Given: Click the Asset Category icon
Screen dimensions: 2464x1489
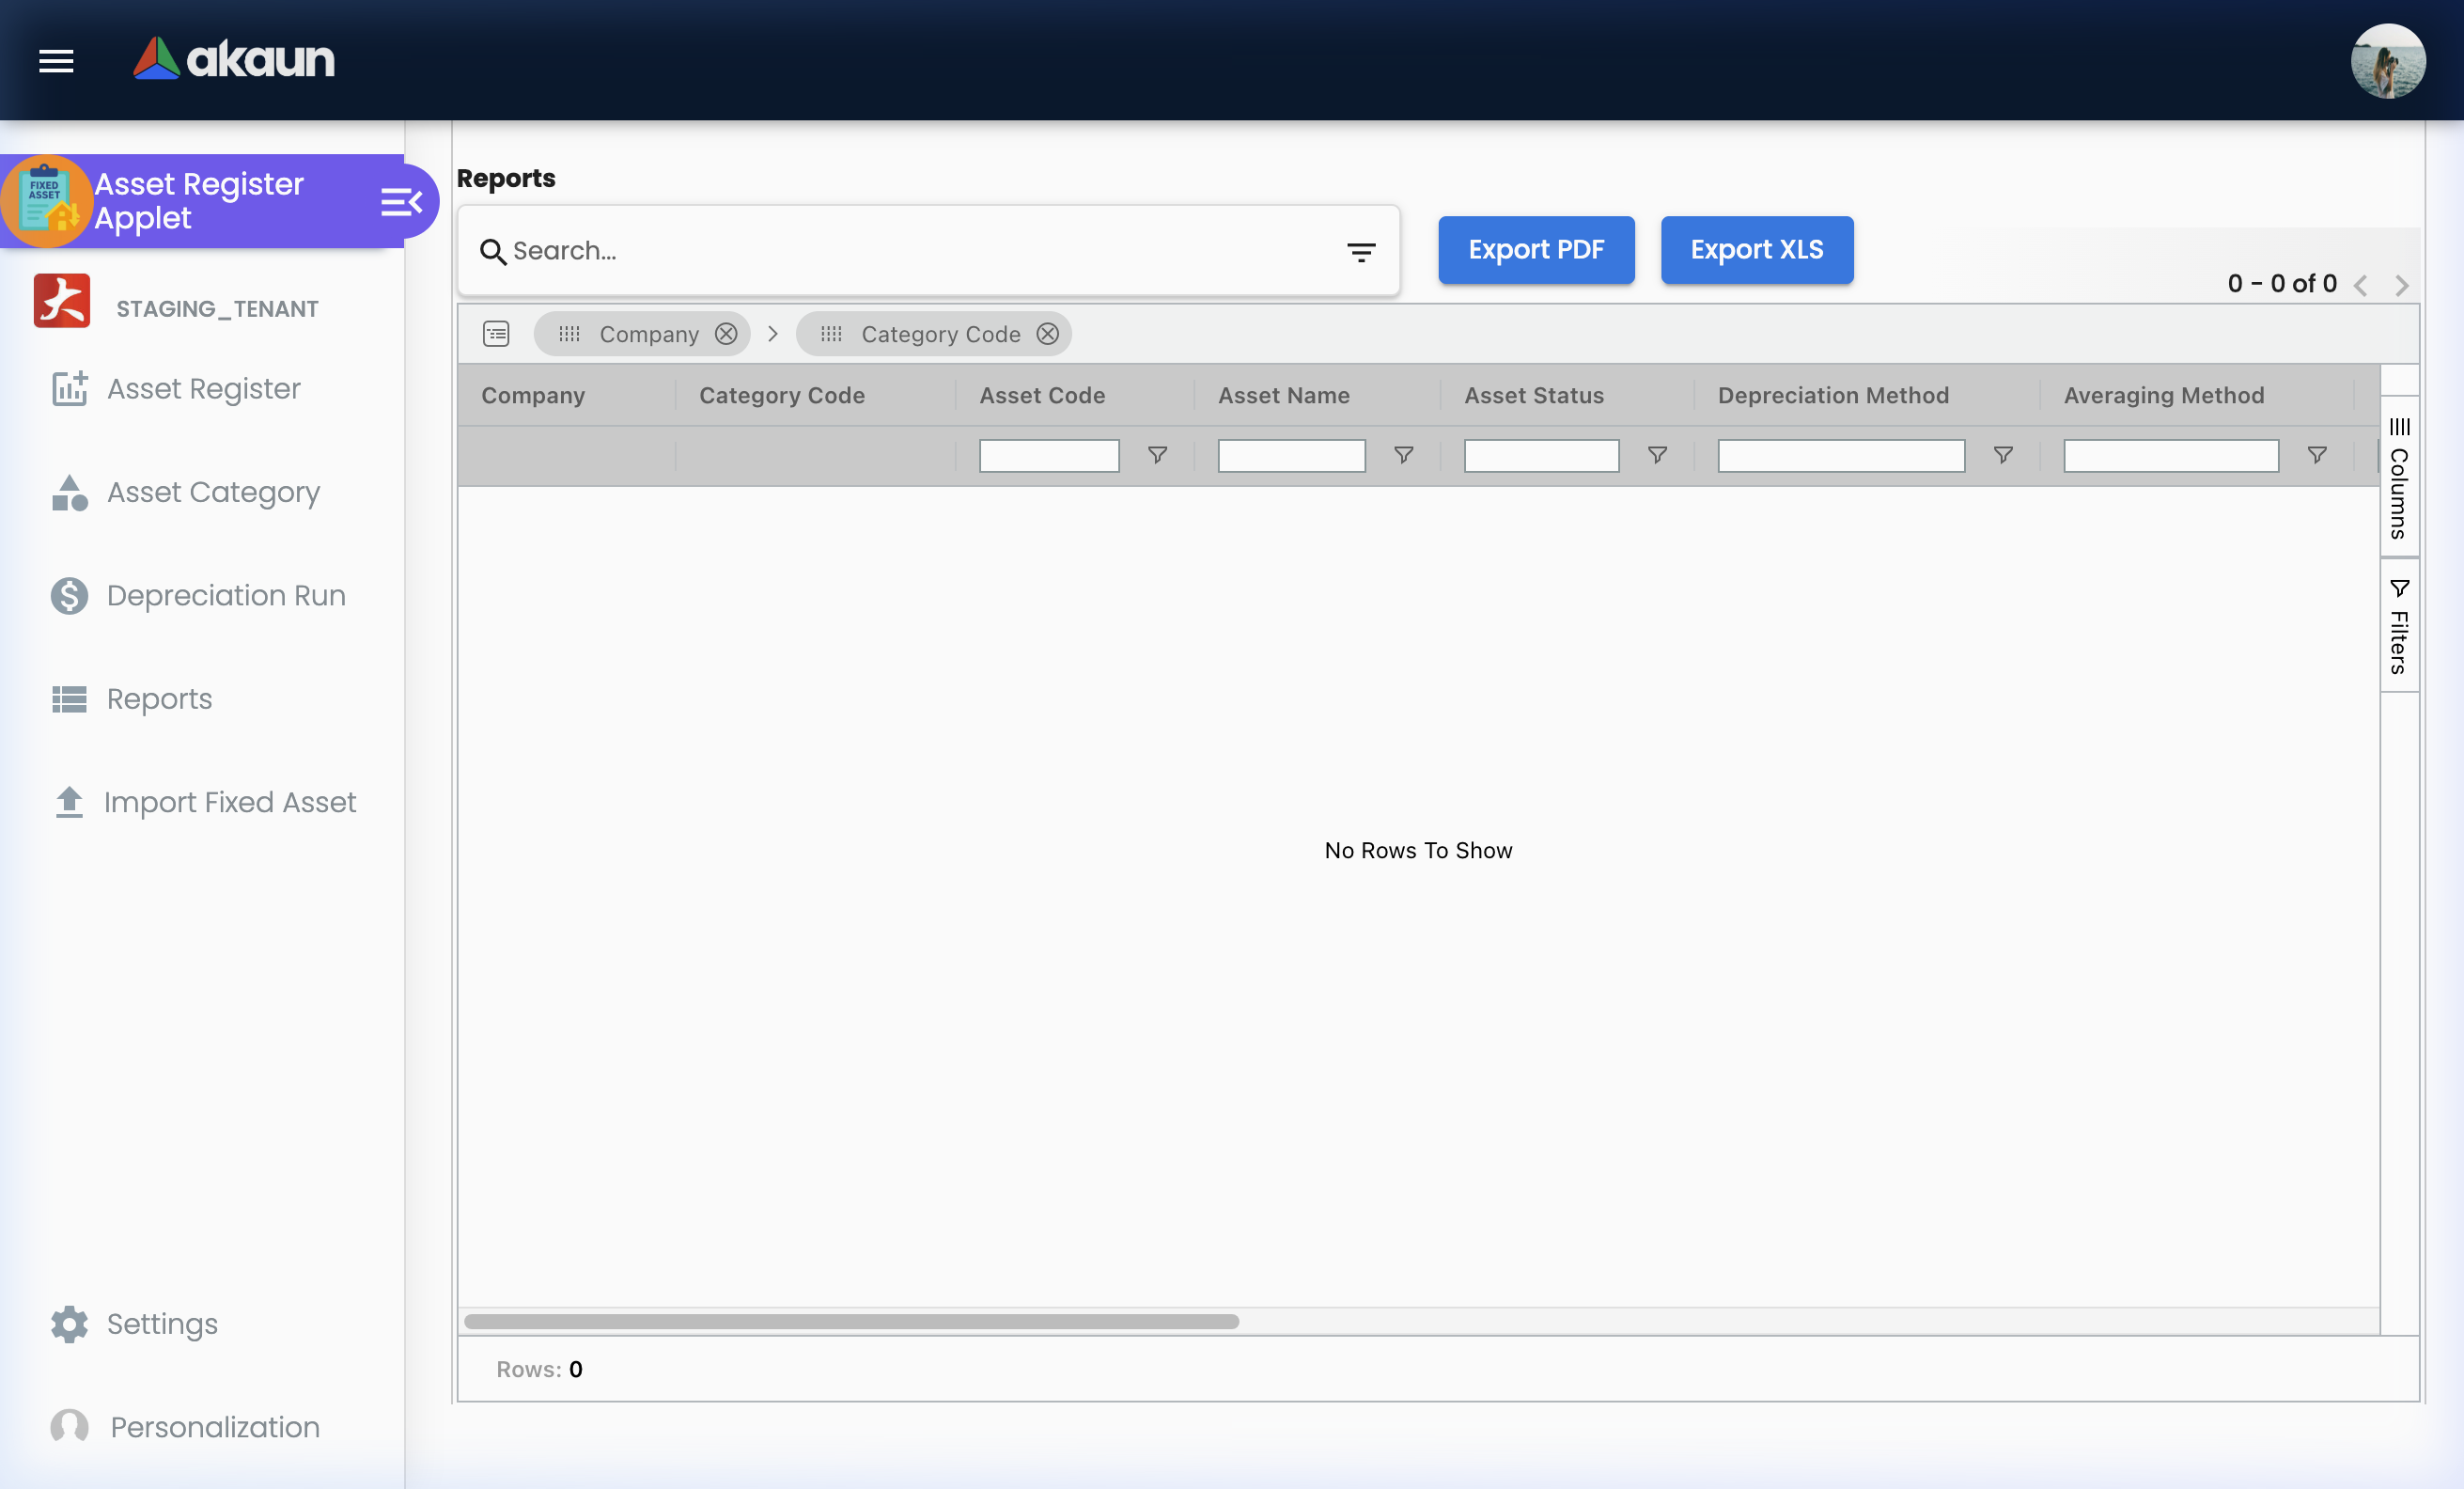Looking at the screenshot, I should click(68, 492).
